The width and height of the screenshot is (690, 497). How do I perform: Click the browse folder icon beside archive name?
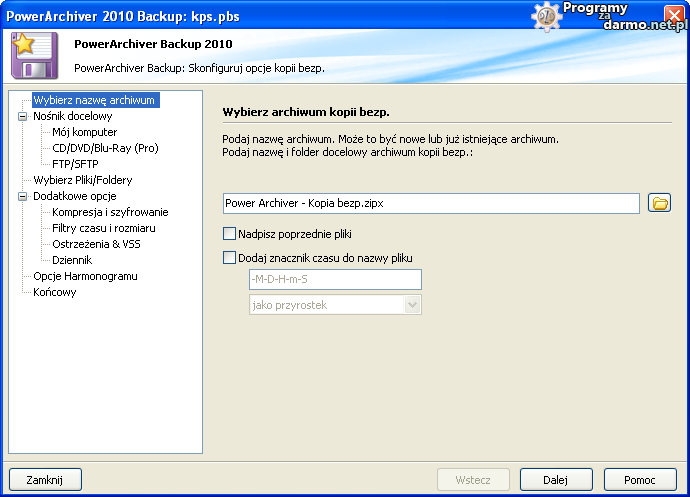(x=659, y=203)
